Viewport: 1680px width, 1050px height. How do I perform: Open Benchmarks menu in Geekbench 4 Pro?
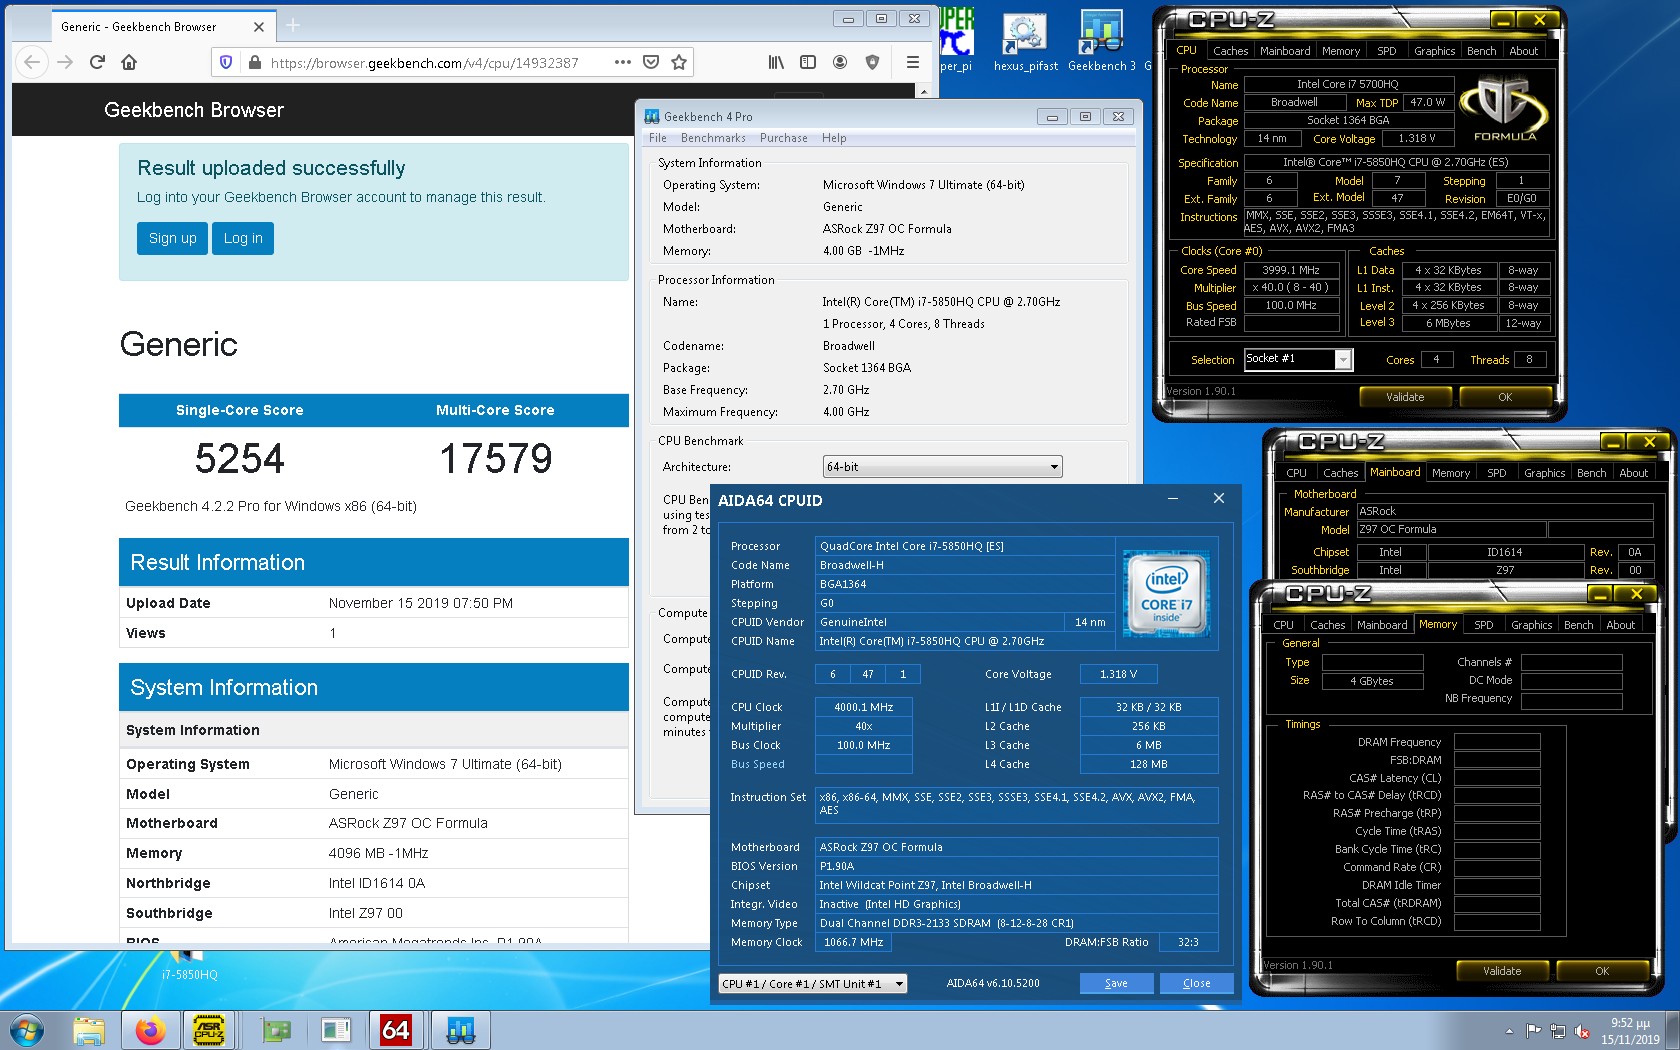click(713, 138)
